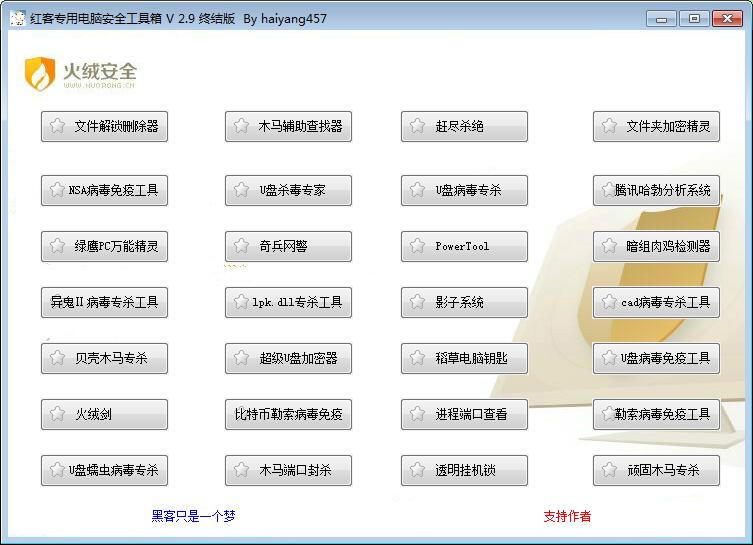This screenshot has width=753, height=545.
Task: Open 腾讯哈勃分析系统
Action: pos(656,190)
